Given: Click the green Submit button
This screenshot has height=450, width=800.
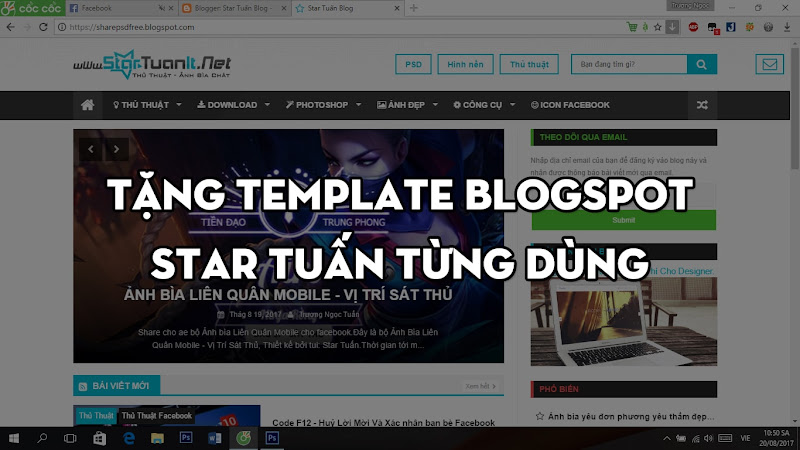Looking at the screenshot, I should [x=623, y=220].
